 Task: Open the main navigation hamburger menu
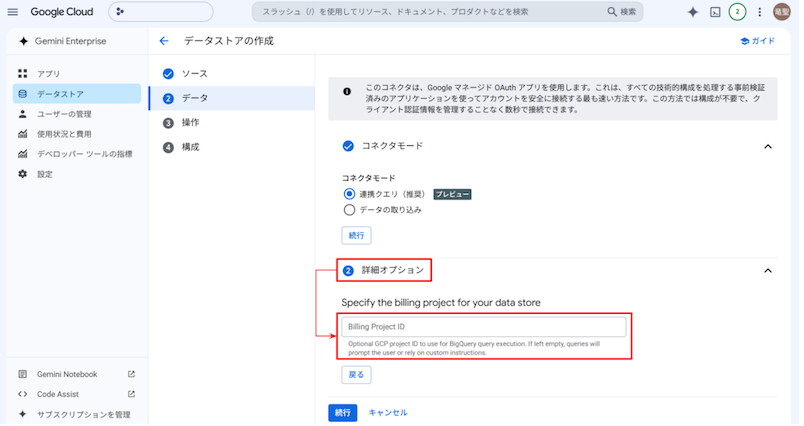13,12
